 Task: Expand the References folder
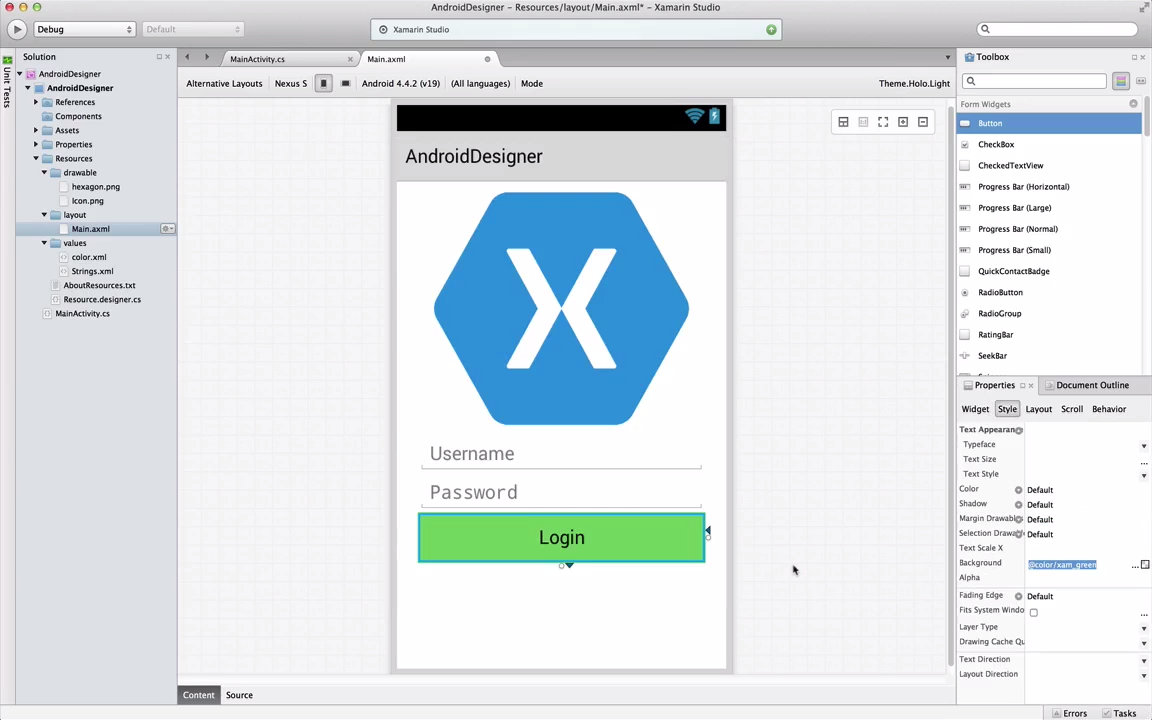pos(36,102)
